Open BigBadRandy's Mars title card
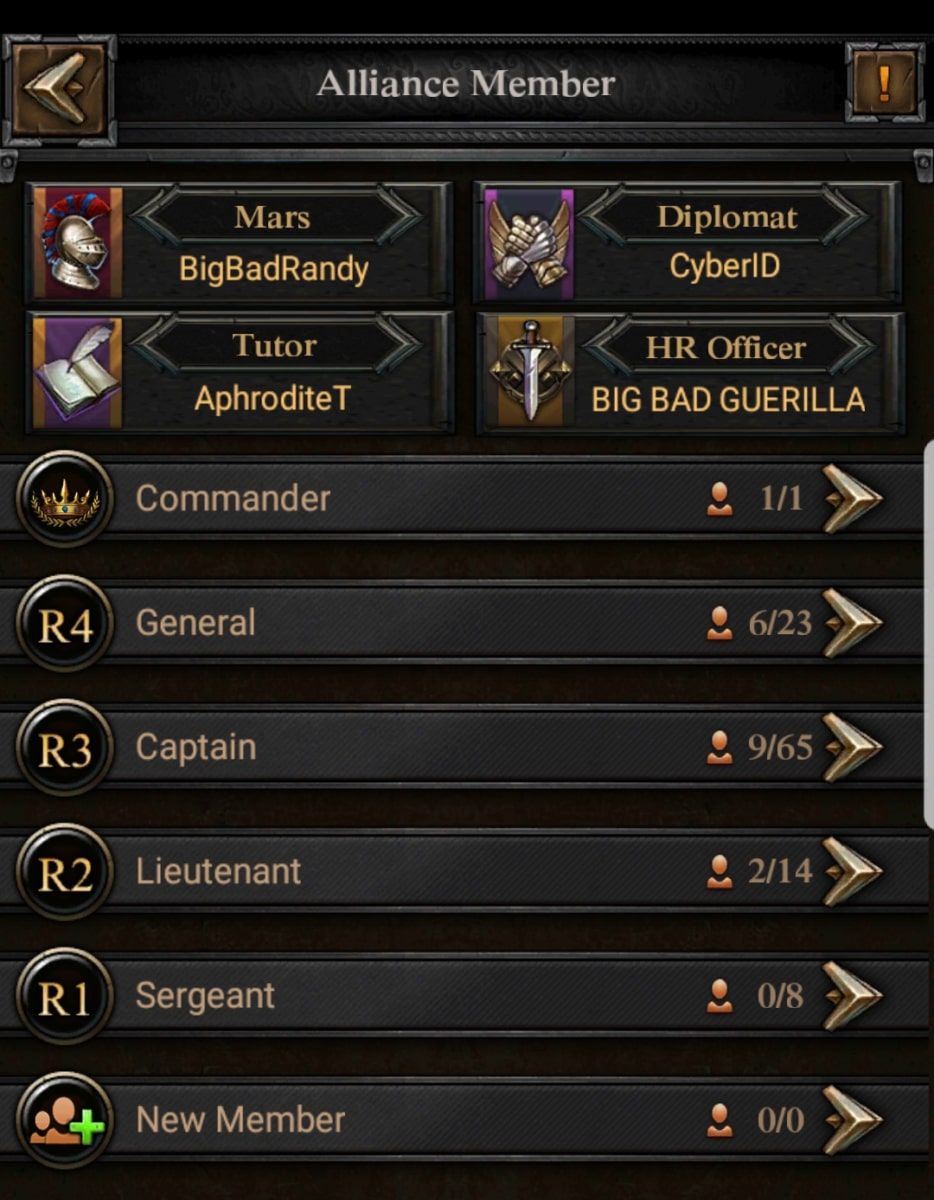 238,243
